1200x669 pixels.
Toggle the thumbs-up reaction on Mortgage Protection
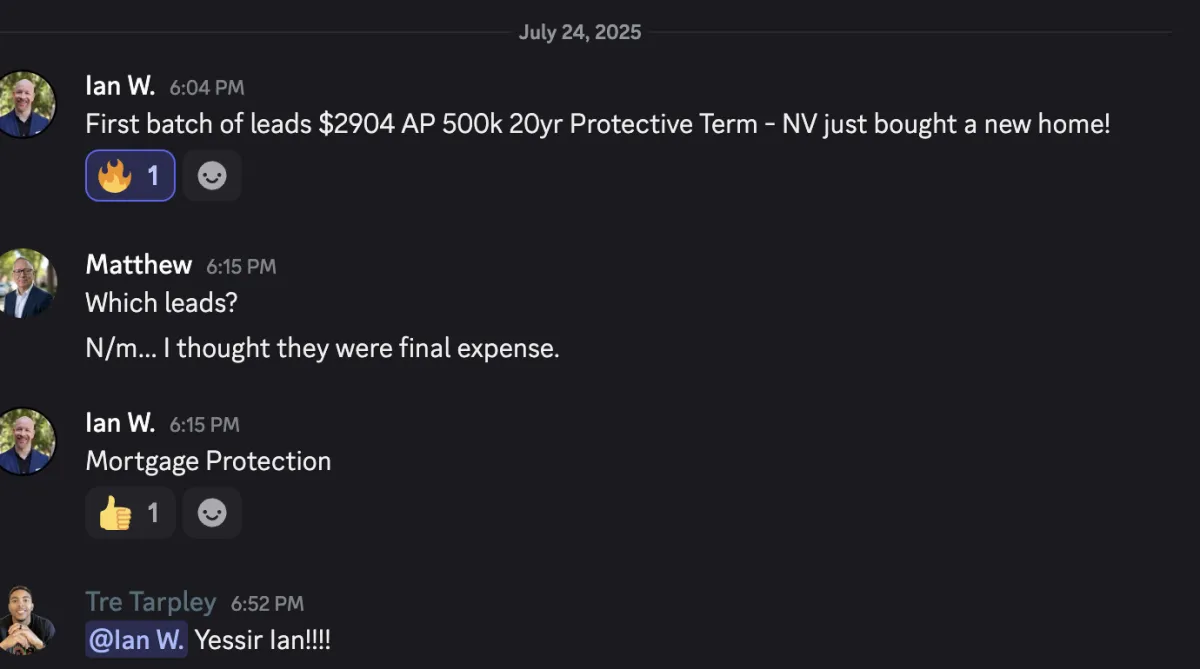pyautogui.click(x=130, y=513)
